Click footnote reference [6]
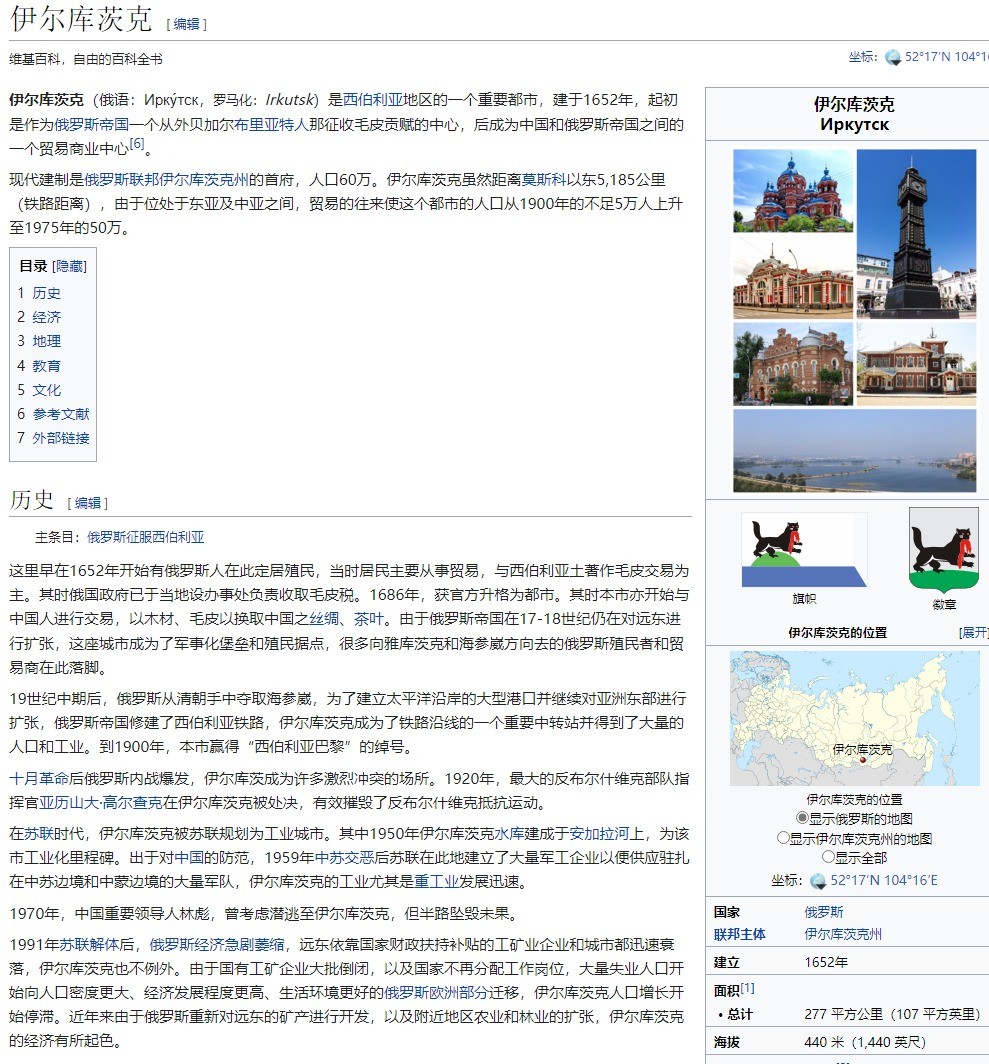The height and width of the screenshot is (1064, 989). click(136, 143)
